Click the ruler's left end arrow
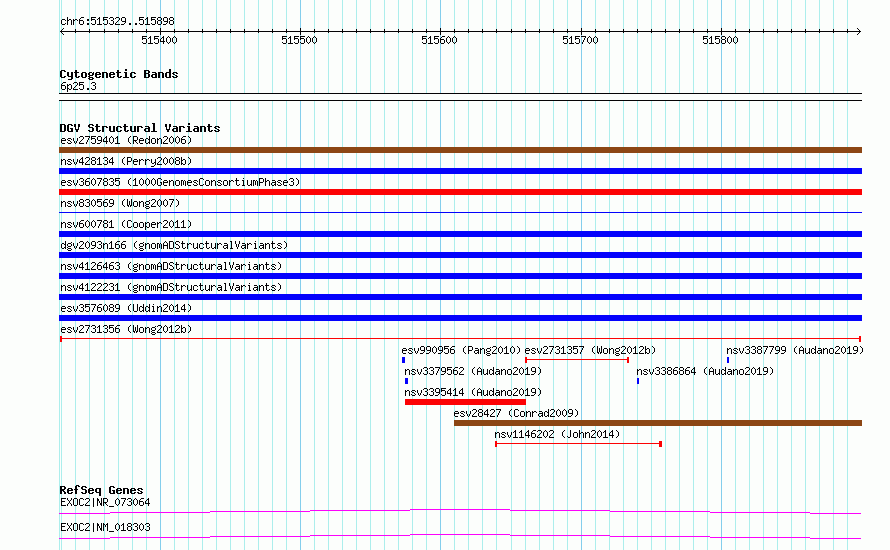The width and height of the screenshot is (890, 550). (62, 32)
